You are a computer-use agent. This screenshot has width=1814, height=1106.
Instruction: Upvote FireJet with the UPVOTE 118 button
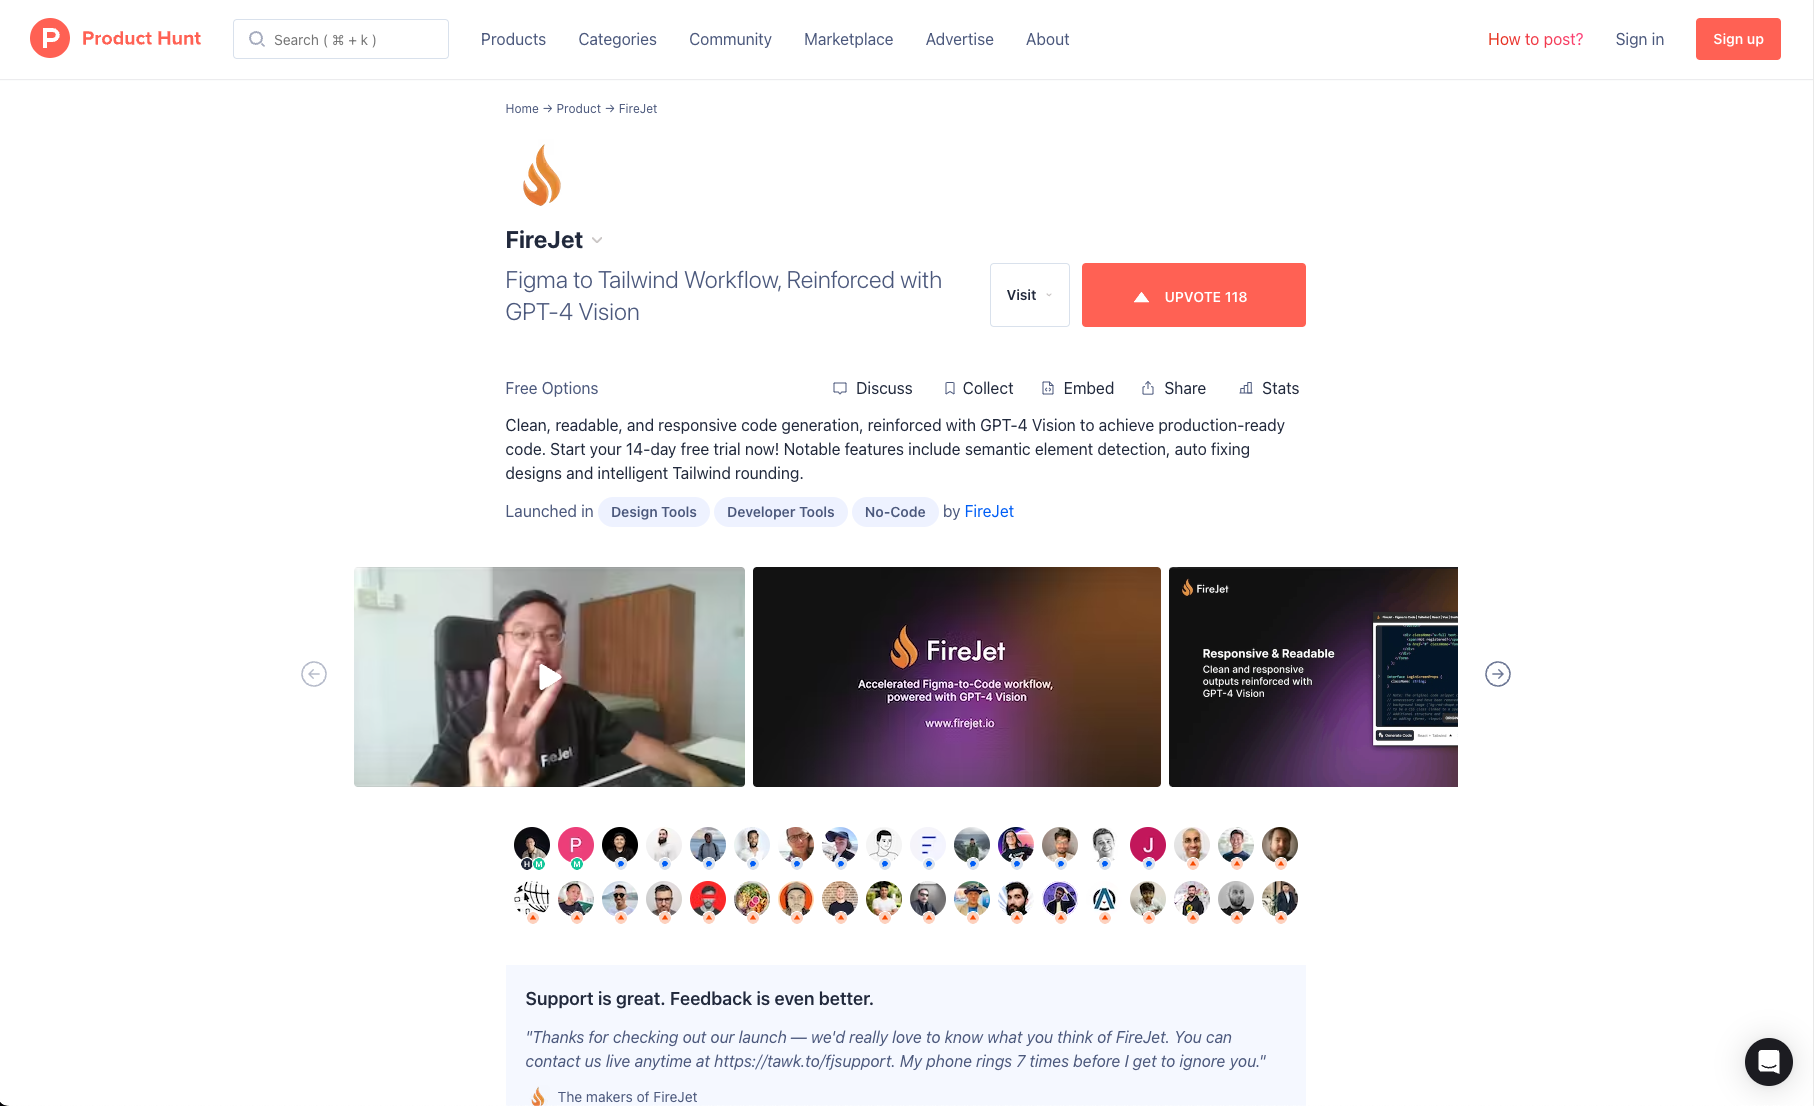pos(1193,295)
